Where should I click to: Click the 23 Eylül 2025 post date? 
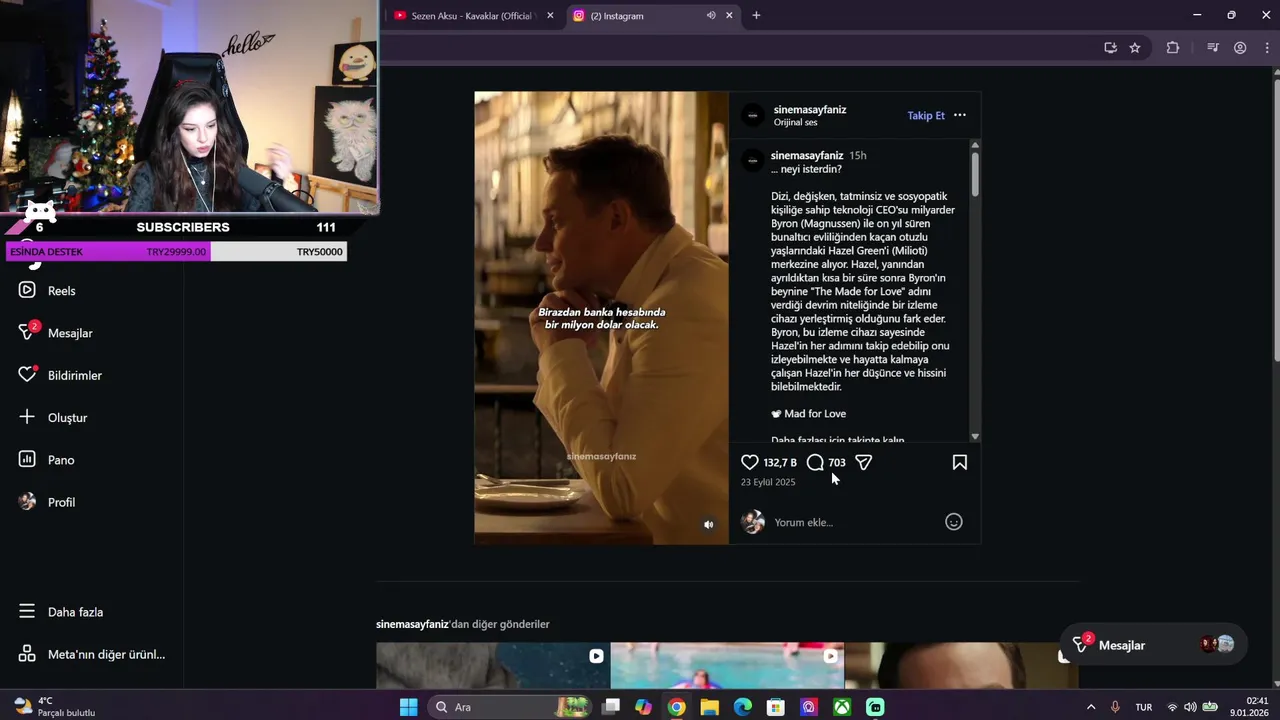click(x=768, y=482)
